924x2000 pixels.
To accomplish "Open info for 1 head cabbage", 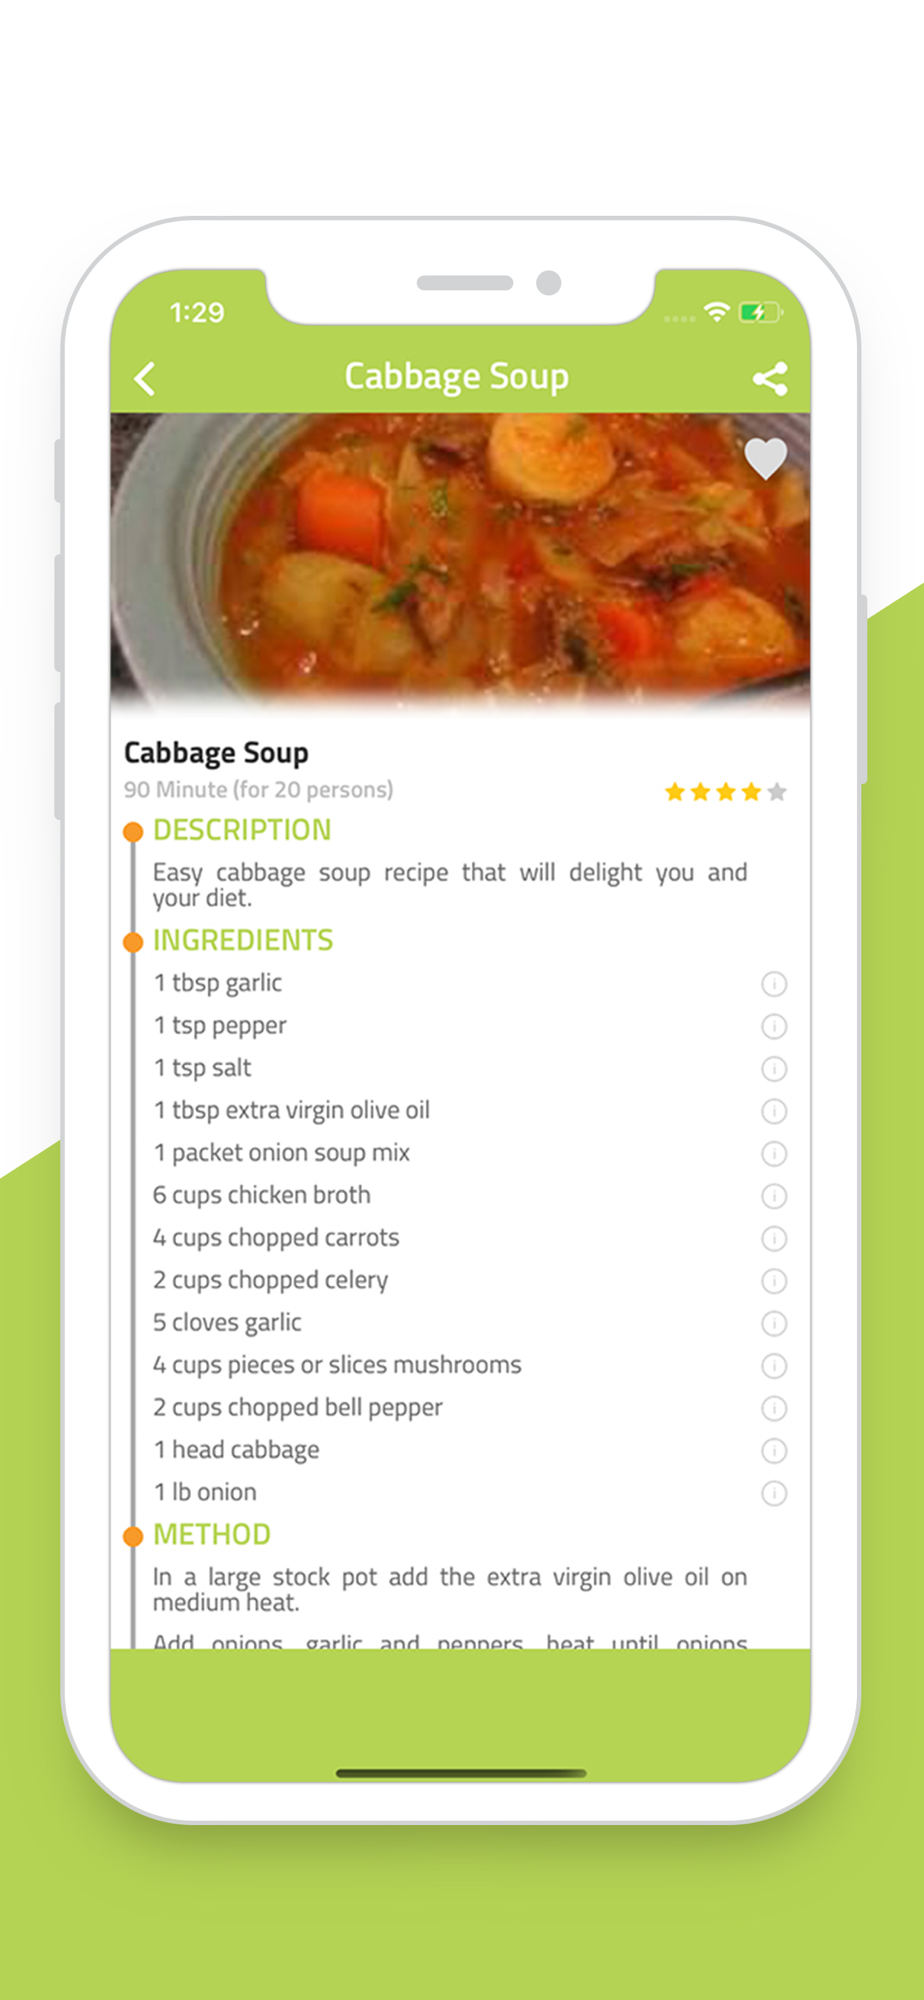I will click(x=774, y=1451).
